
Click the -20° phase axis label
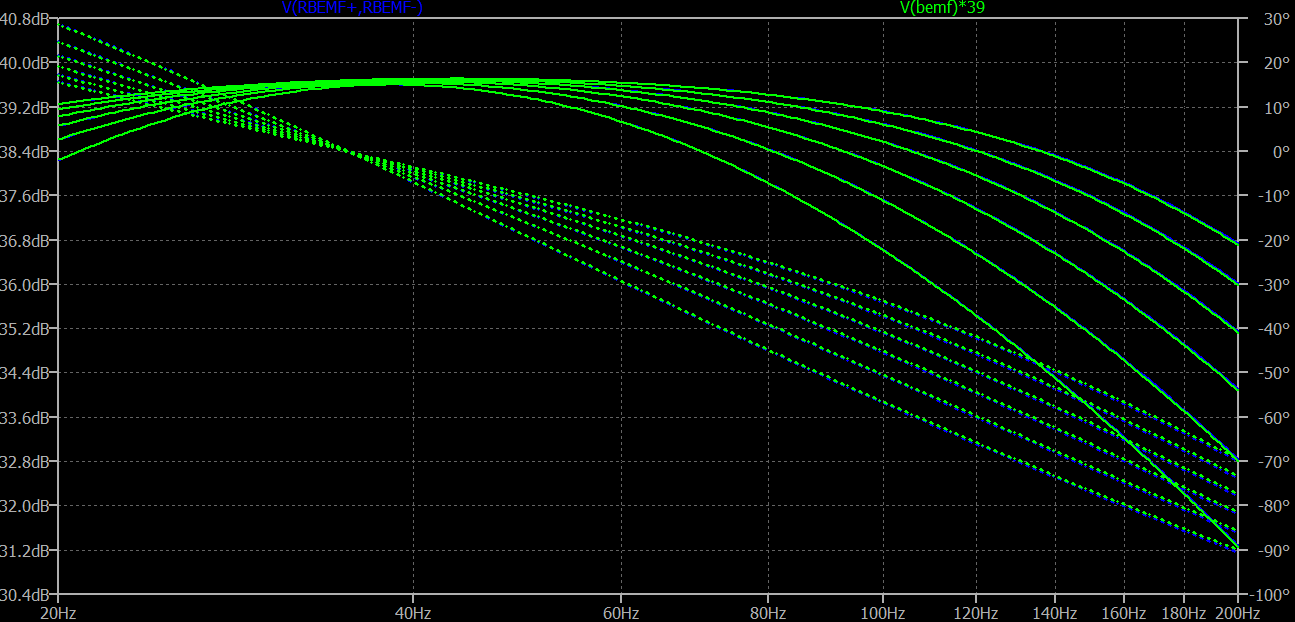(1273, 241)
